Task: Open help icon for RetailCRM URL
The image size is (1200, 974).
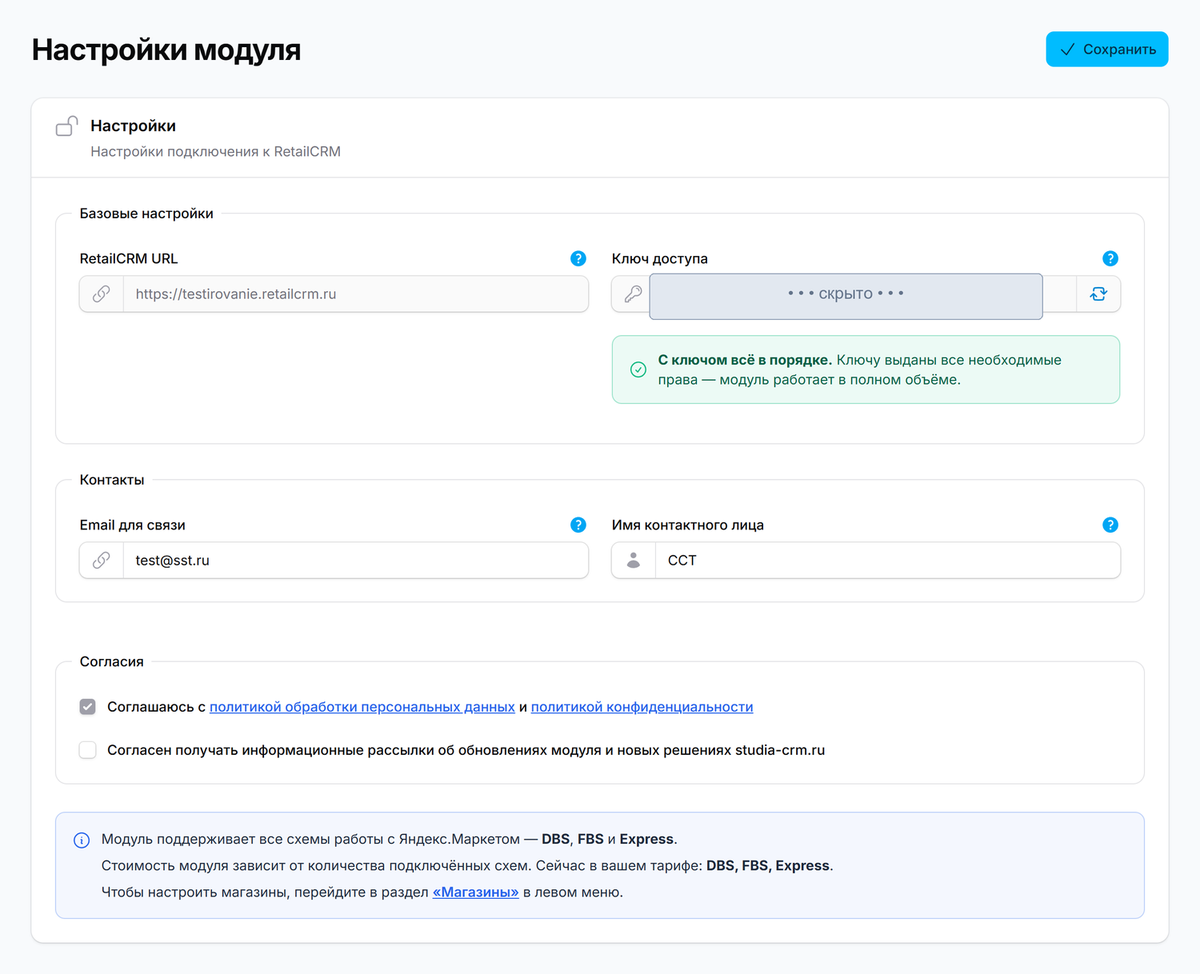Action: point(578,258)
